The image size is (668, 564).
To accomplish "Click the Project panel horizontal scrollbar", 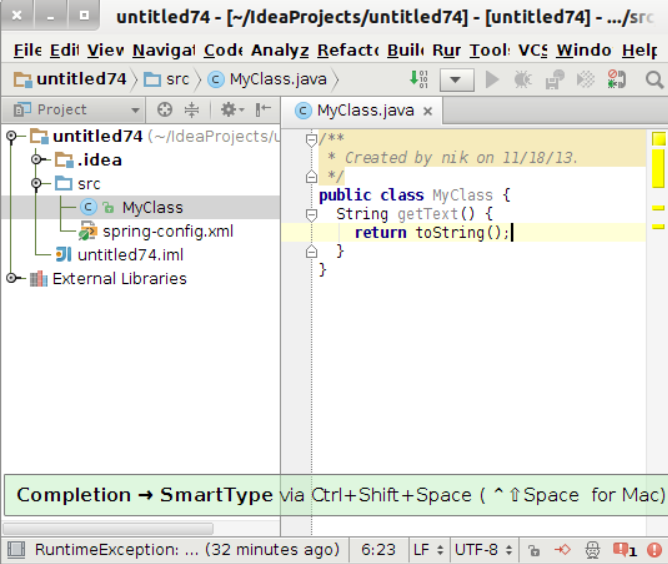I will 108,529.
